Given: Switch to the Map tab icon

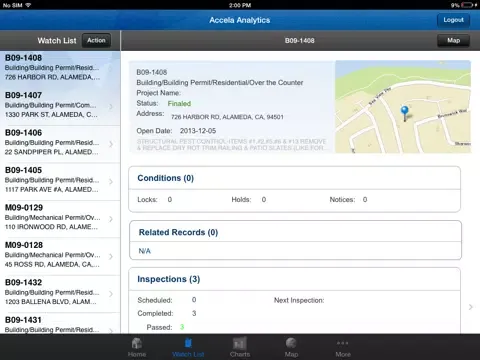Looking at the screenshot, I should [291, 343].
